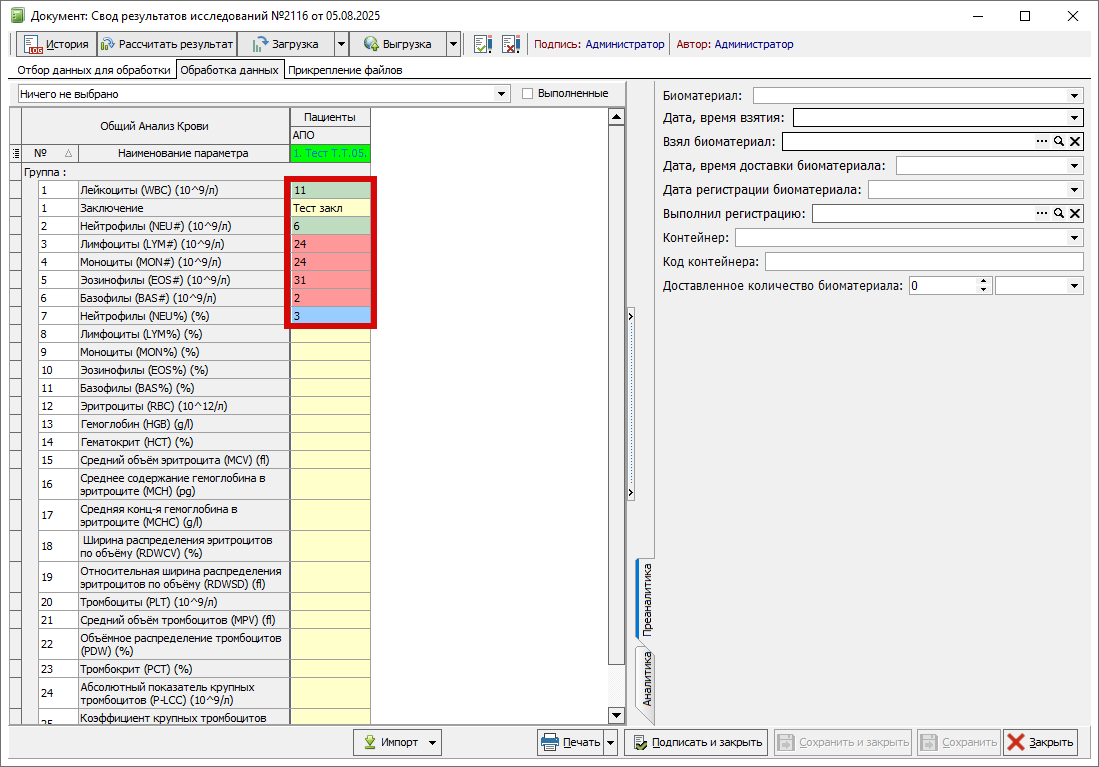1099x767 pixels.
Task: Click Подписать и закрыть button
Action: pyautogui.click(x=696, y=742)
